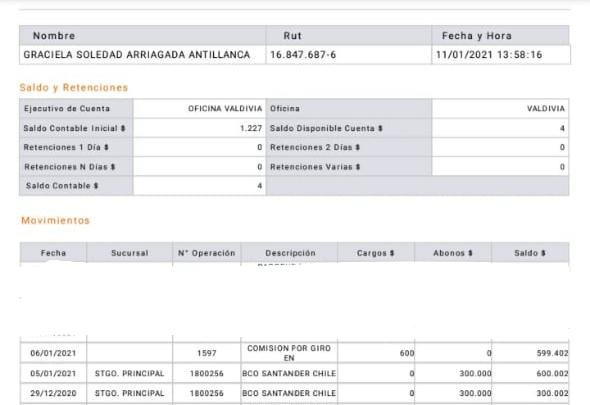Select the Ejecutivo de Cuenta label
Image resolution: width=590 pixels, height=405 pixels.
pos(67,109)
